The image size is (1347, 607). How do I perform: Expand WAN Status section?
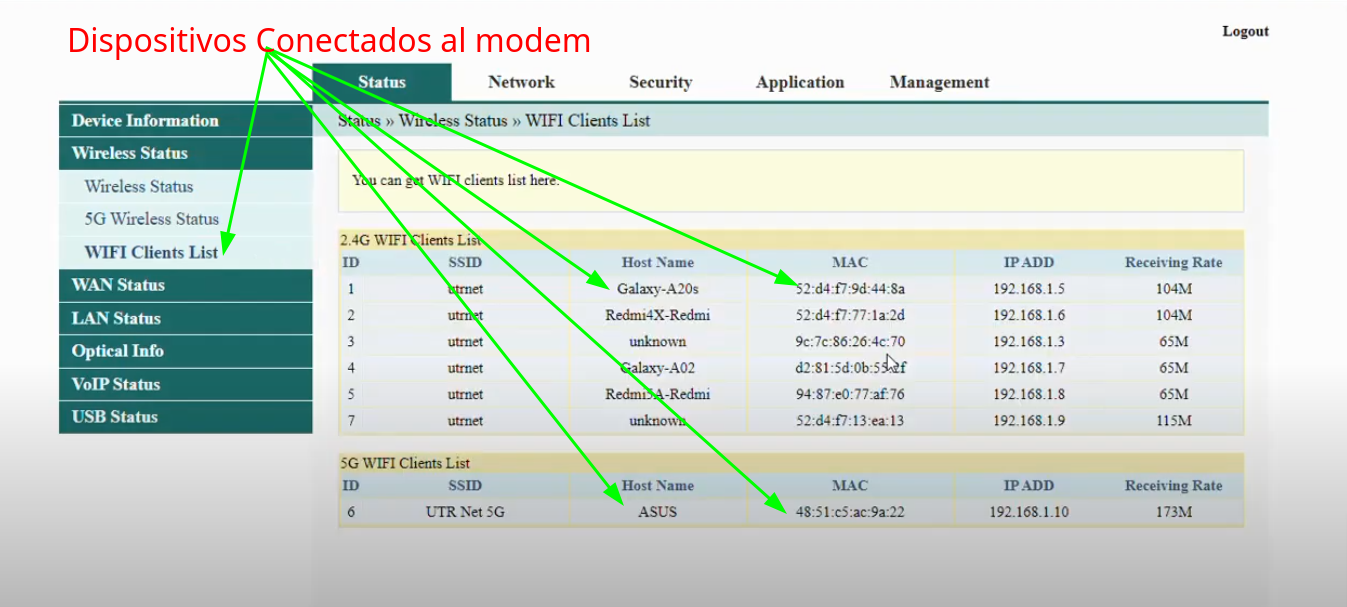coord(118,285)
